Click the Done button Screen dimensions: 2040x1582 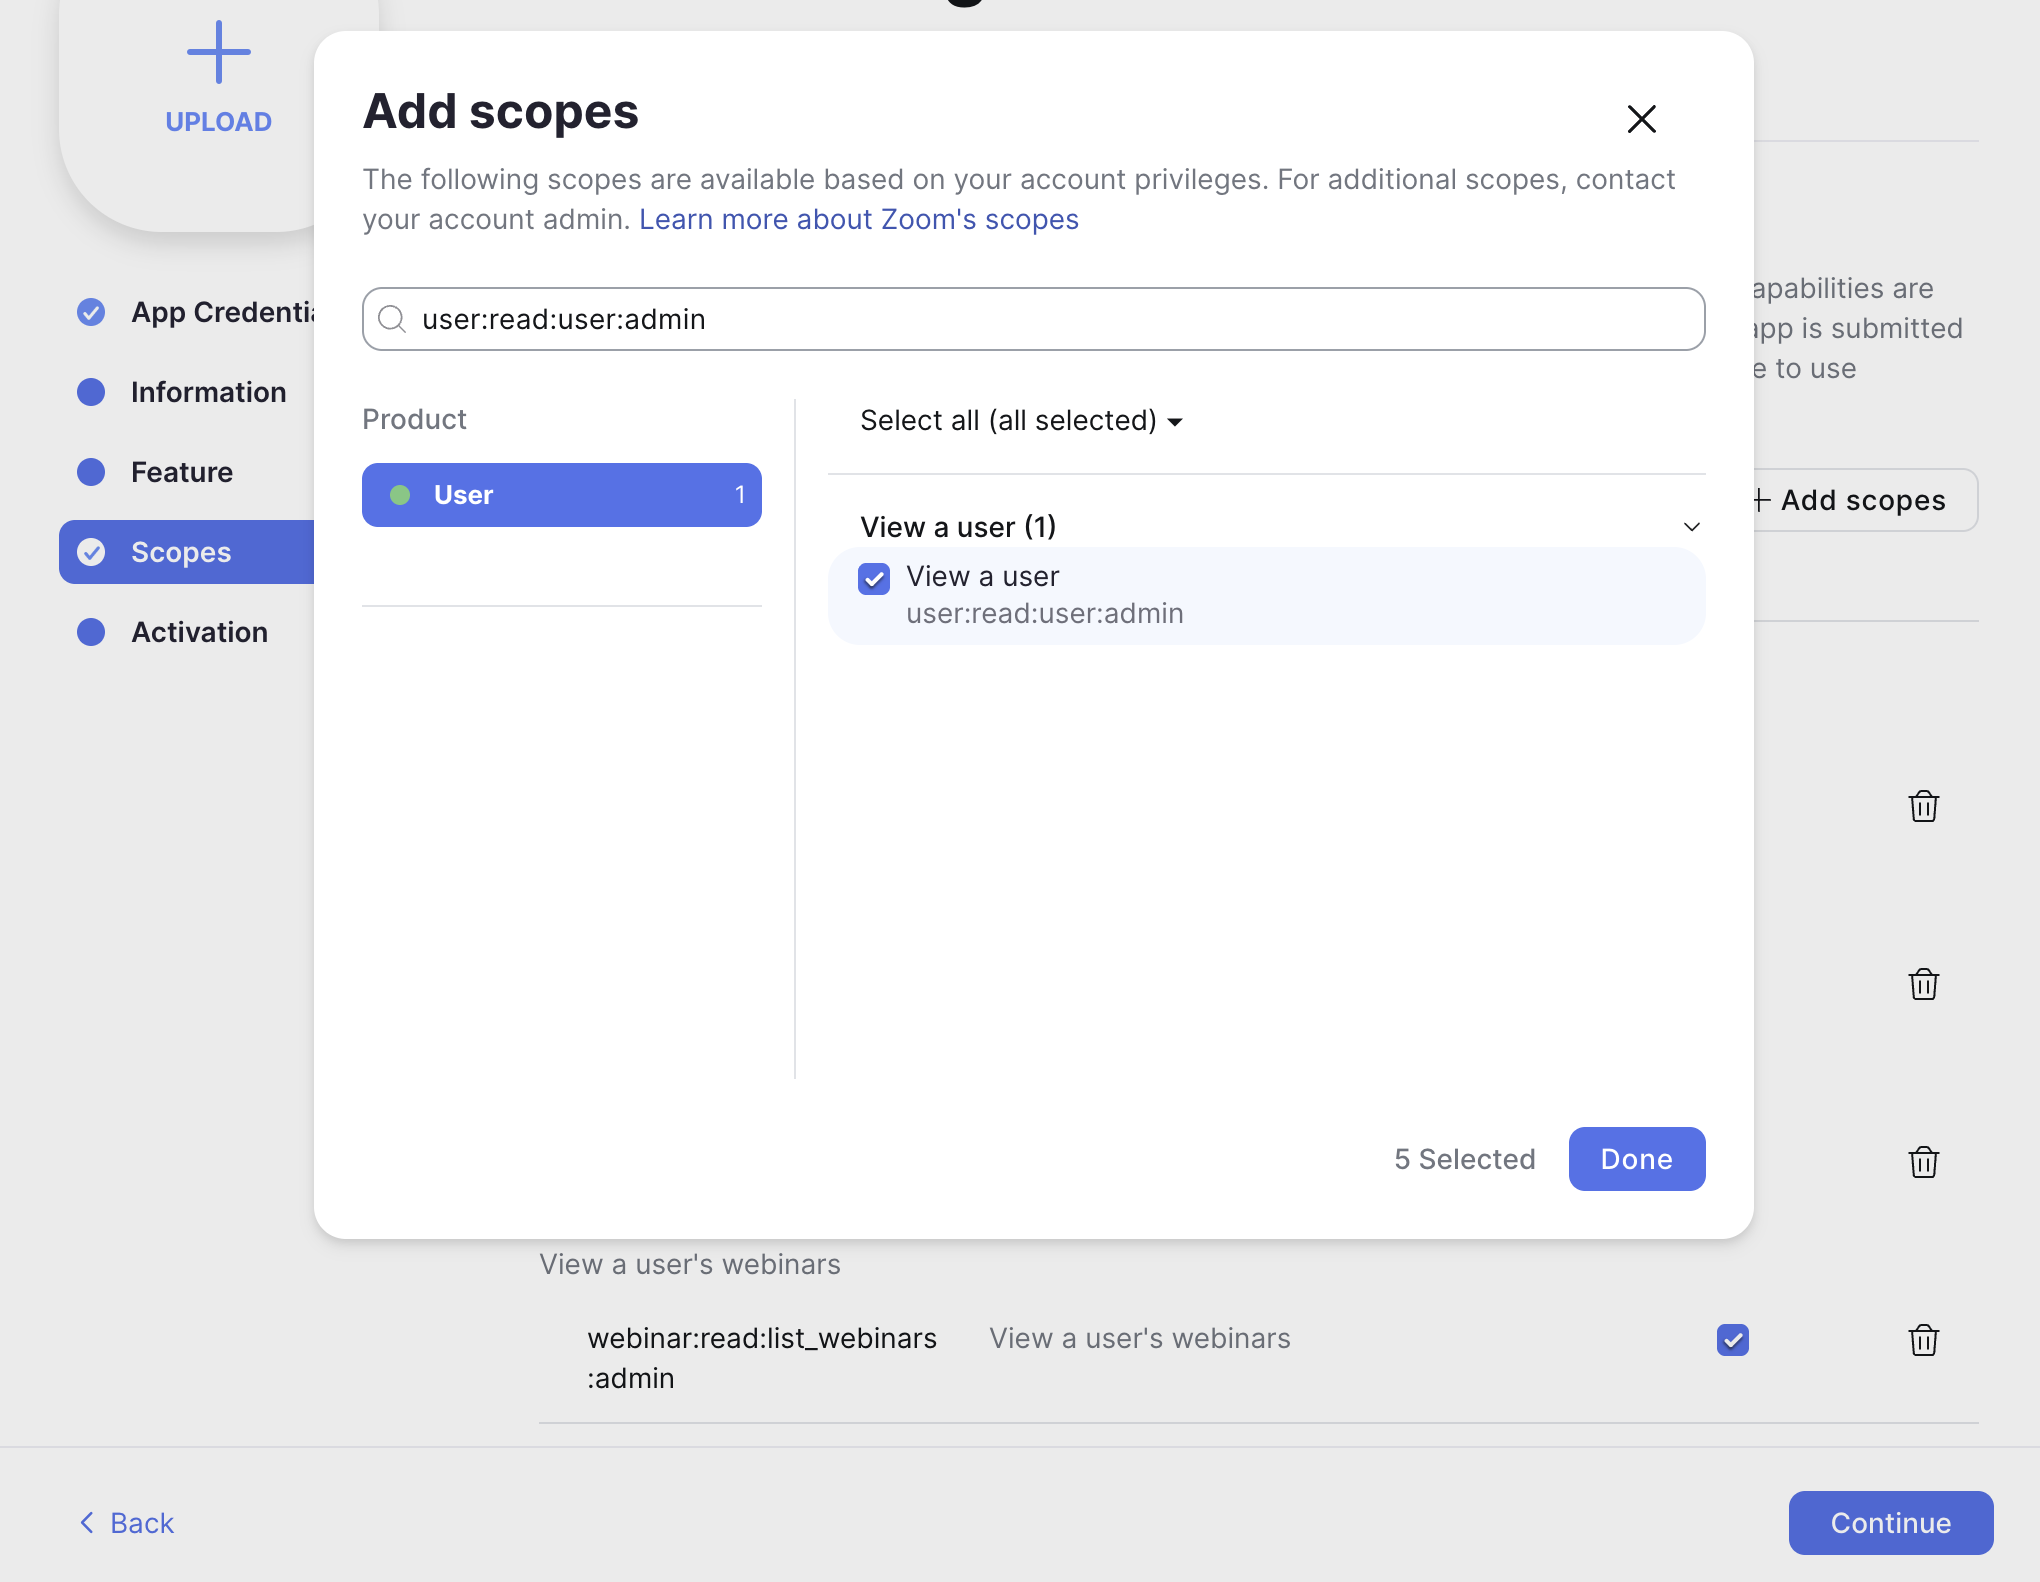[1636, 1158]
